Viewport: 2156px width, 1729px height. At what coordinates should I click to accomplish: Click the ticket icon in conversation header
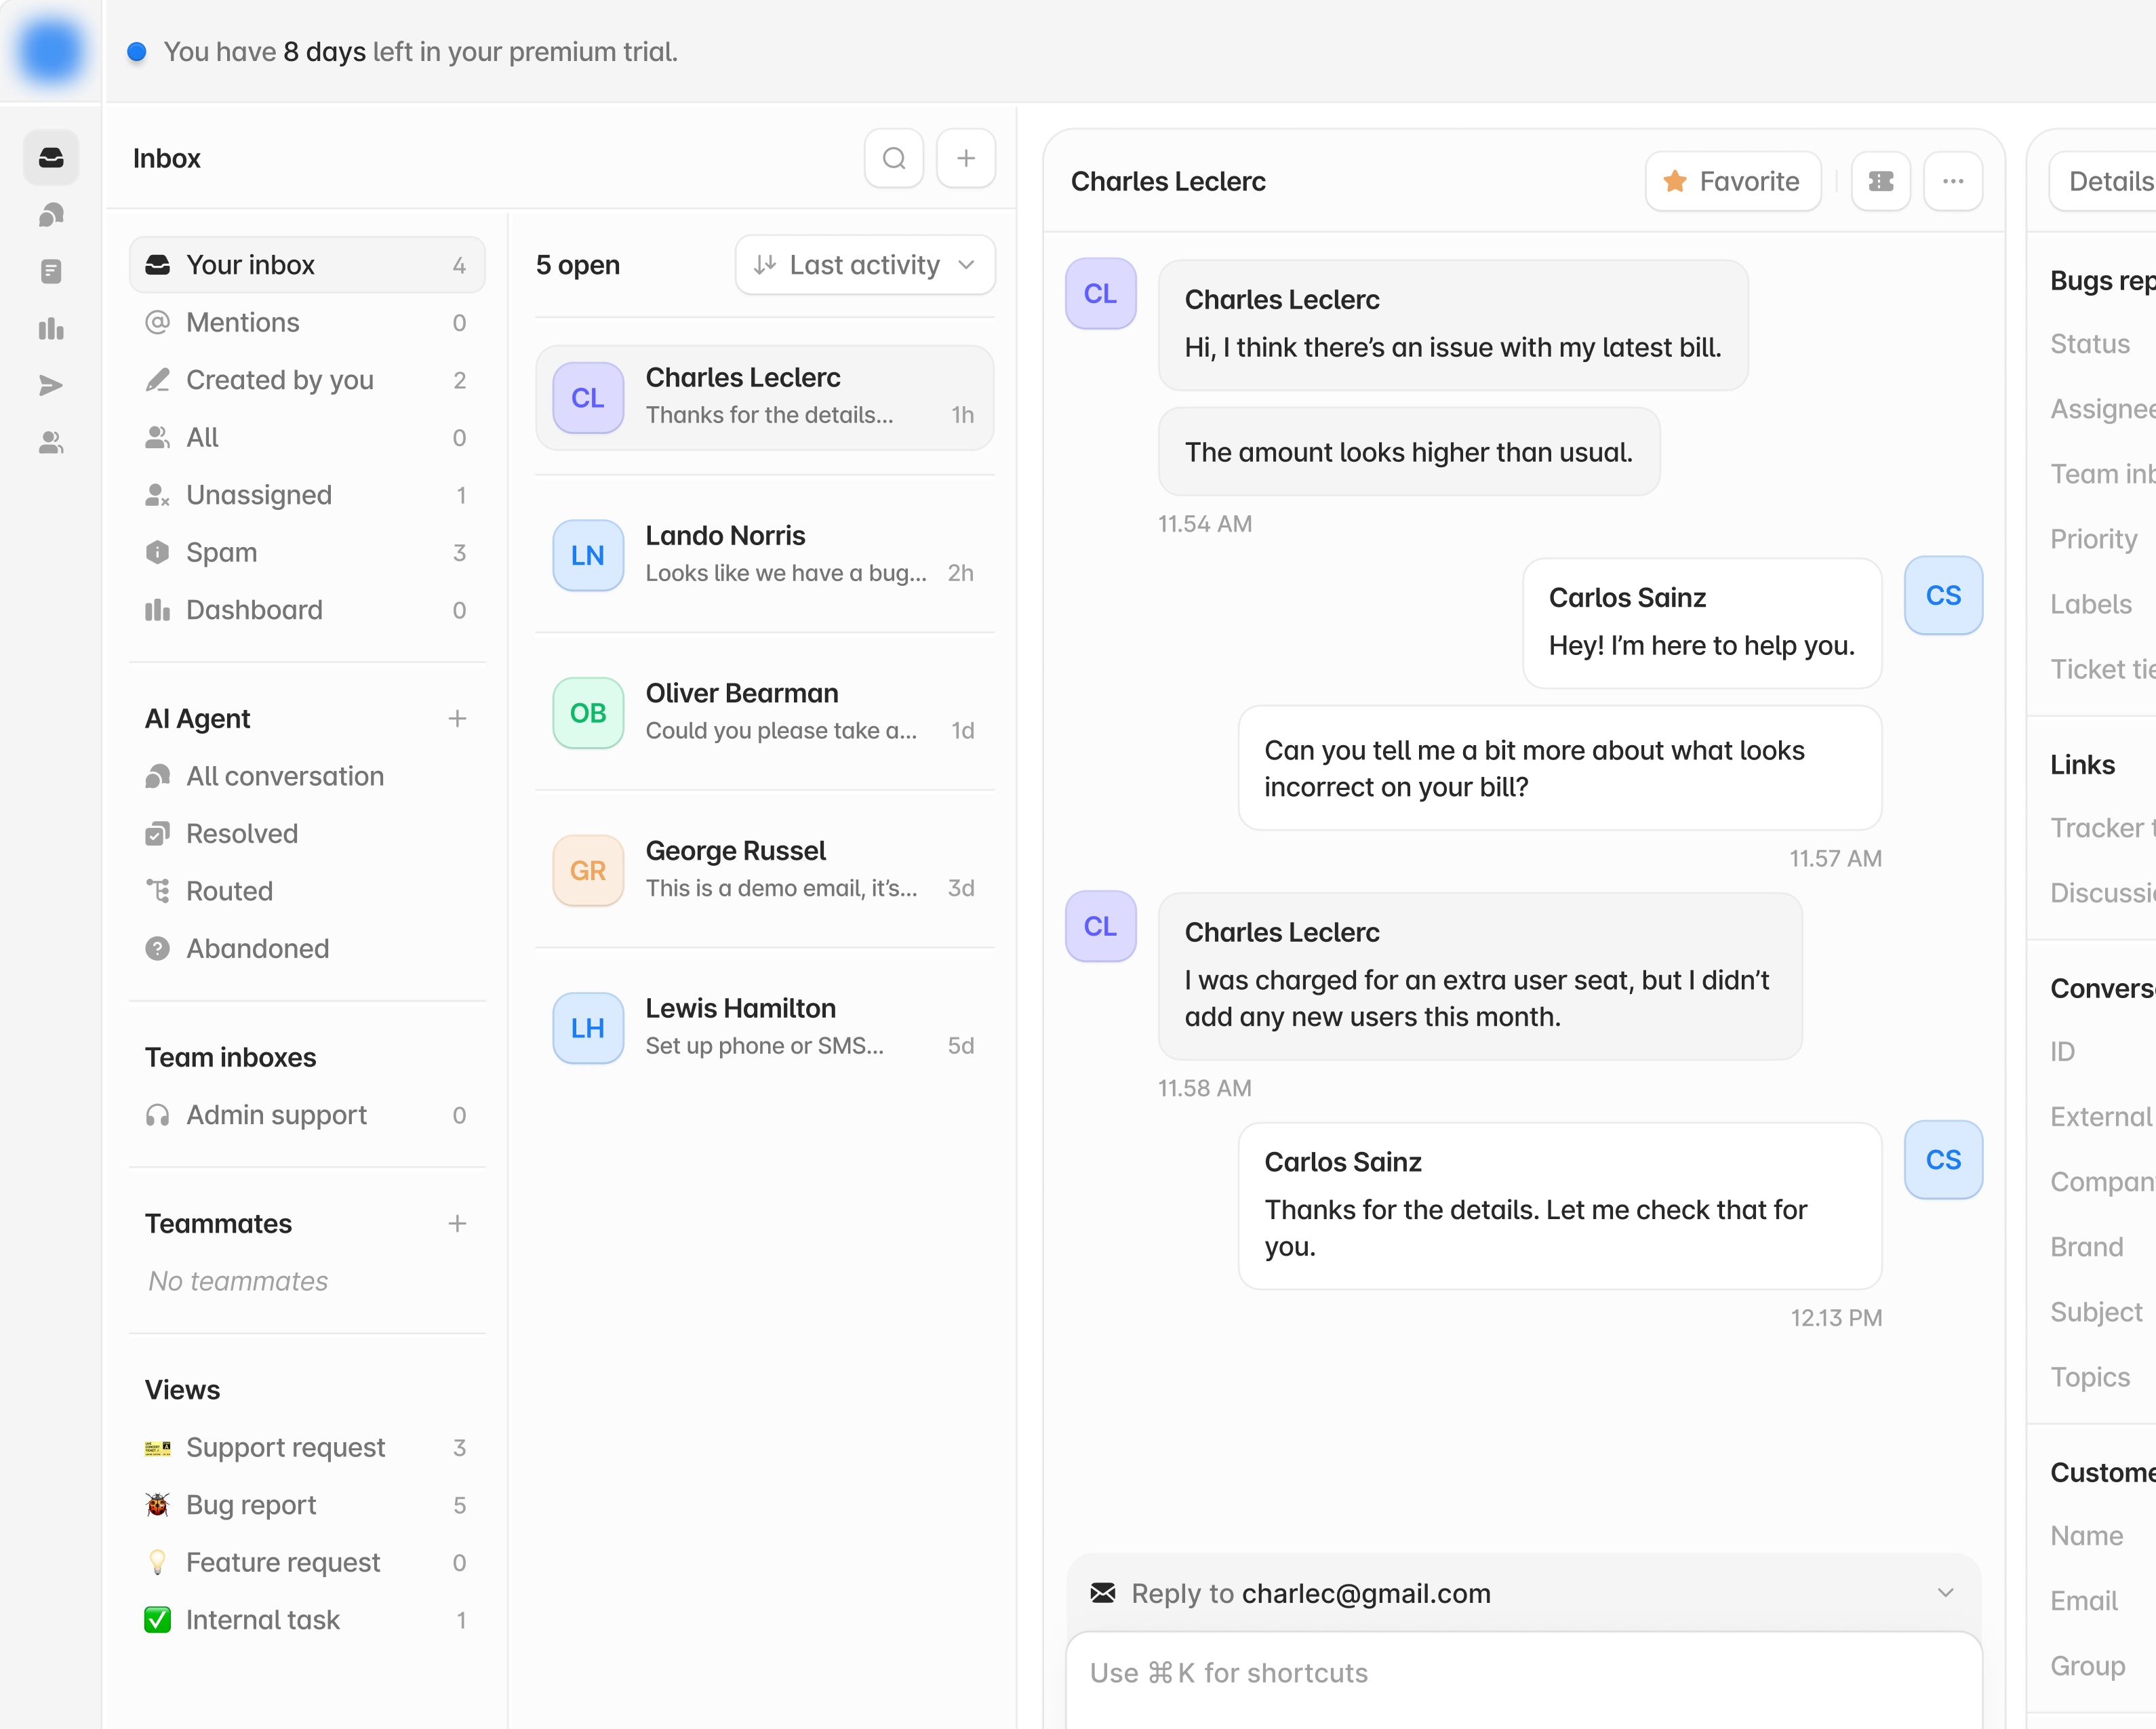click(1880, 181)
